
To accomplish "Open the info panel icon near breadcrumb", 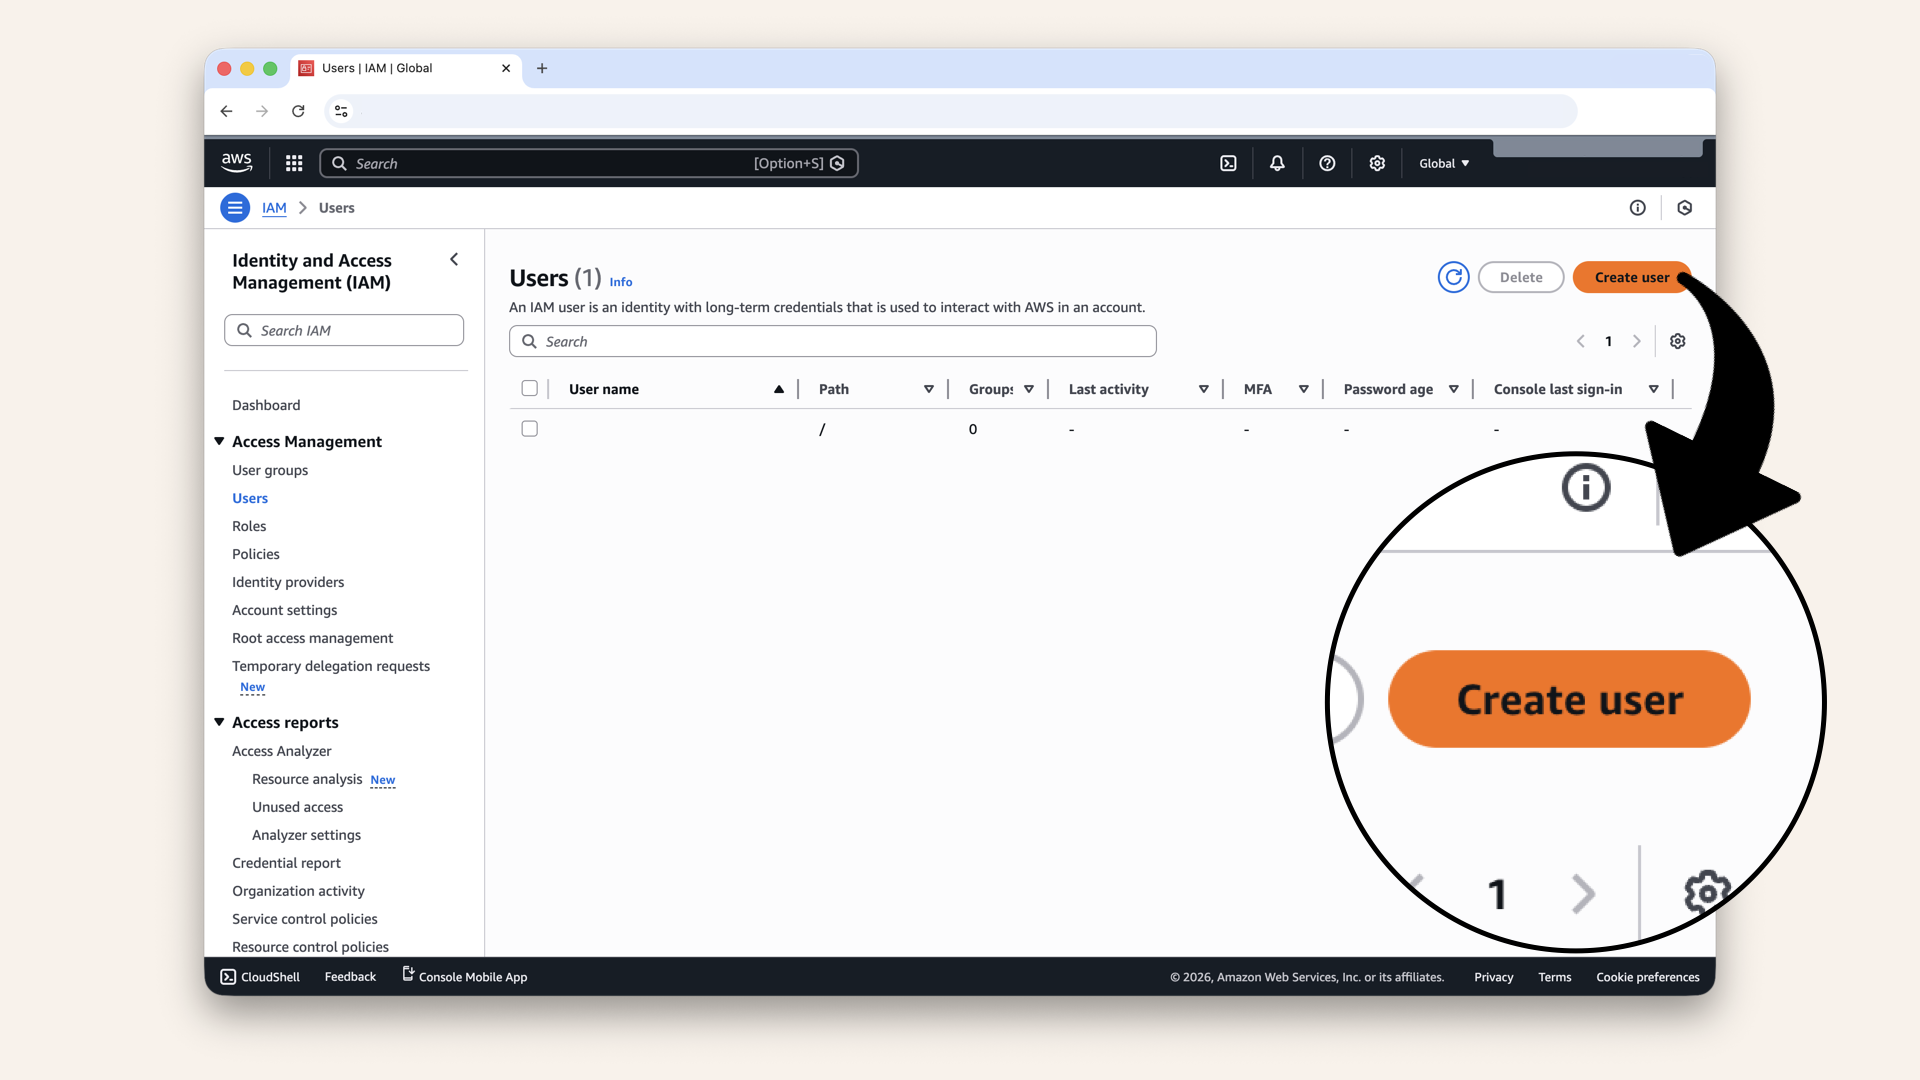I will coord(1637,208).
